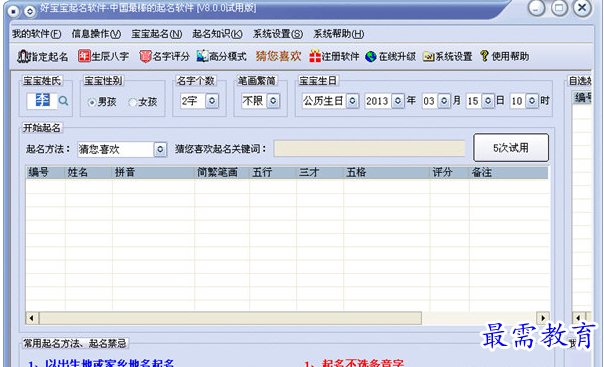
Task: Click the up-down arrows title bar button
Action: 30,11
